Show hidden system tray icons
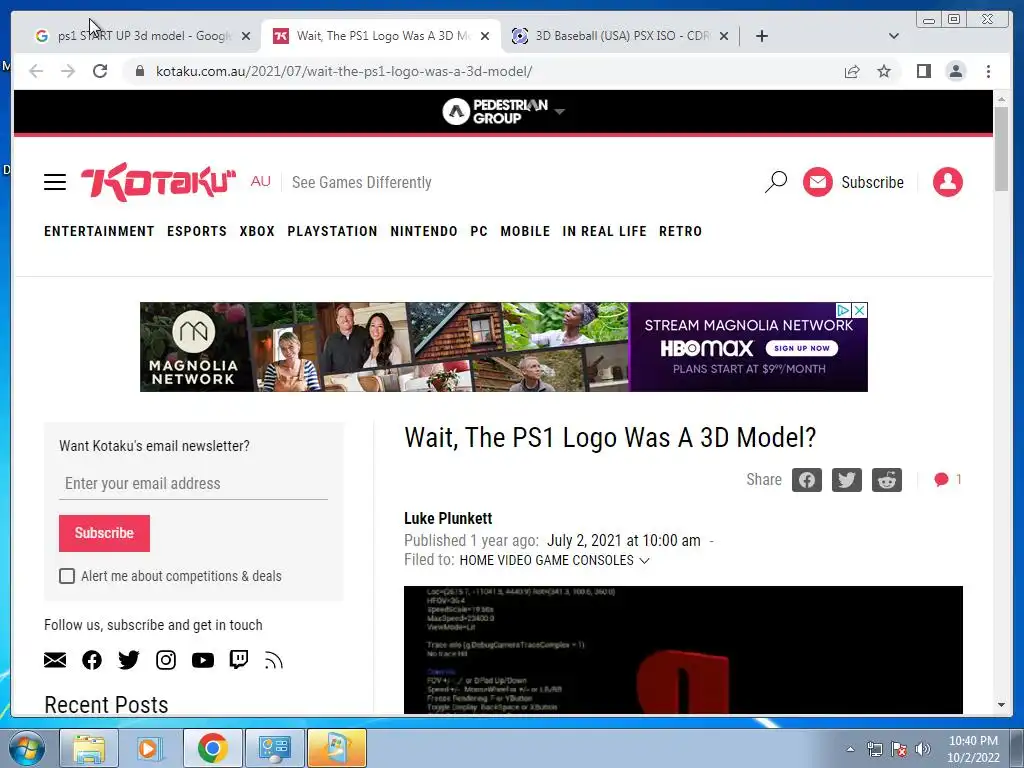This screenshot has width=1024, height=768. [x=850, y=748]
